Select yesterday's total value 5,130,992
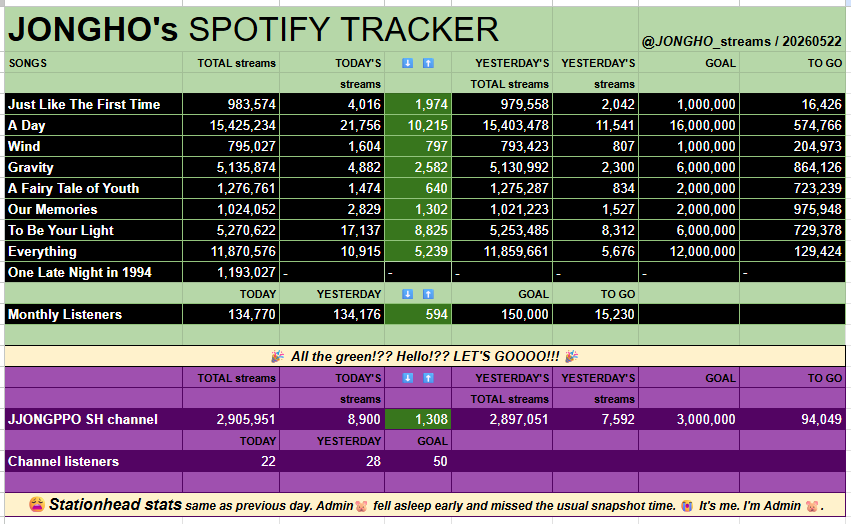The image size is (851, 524). (502, 167)
